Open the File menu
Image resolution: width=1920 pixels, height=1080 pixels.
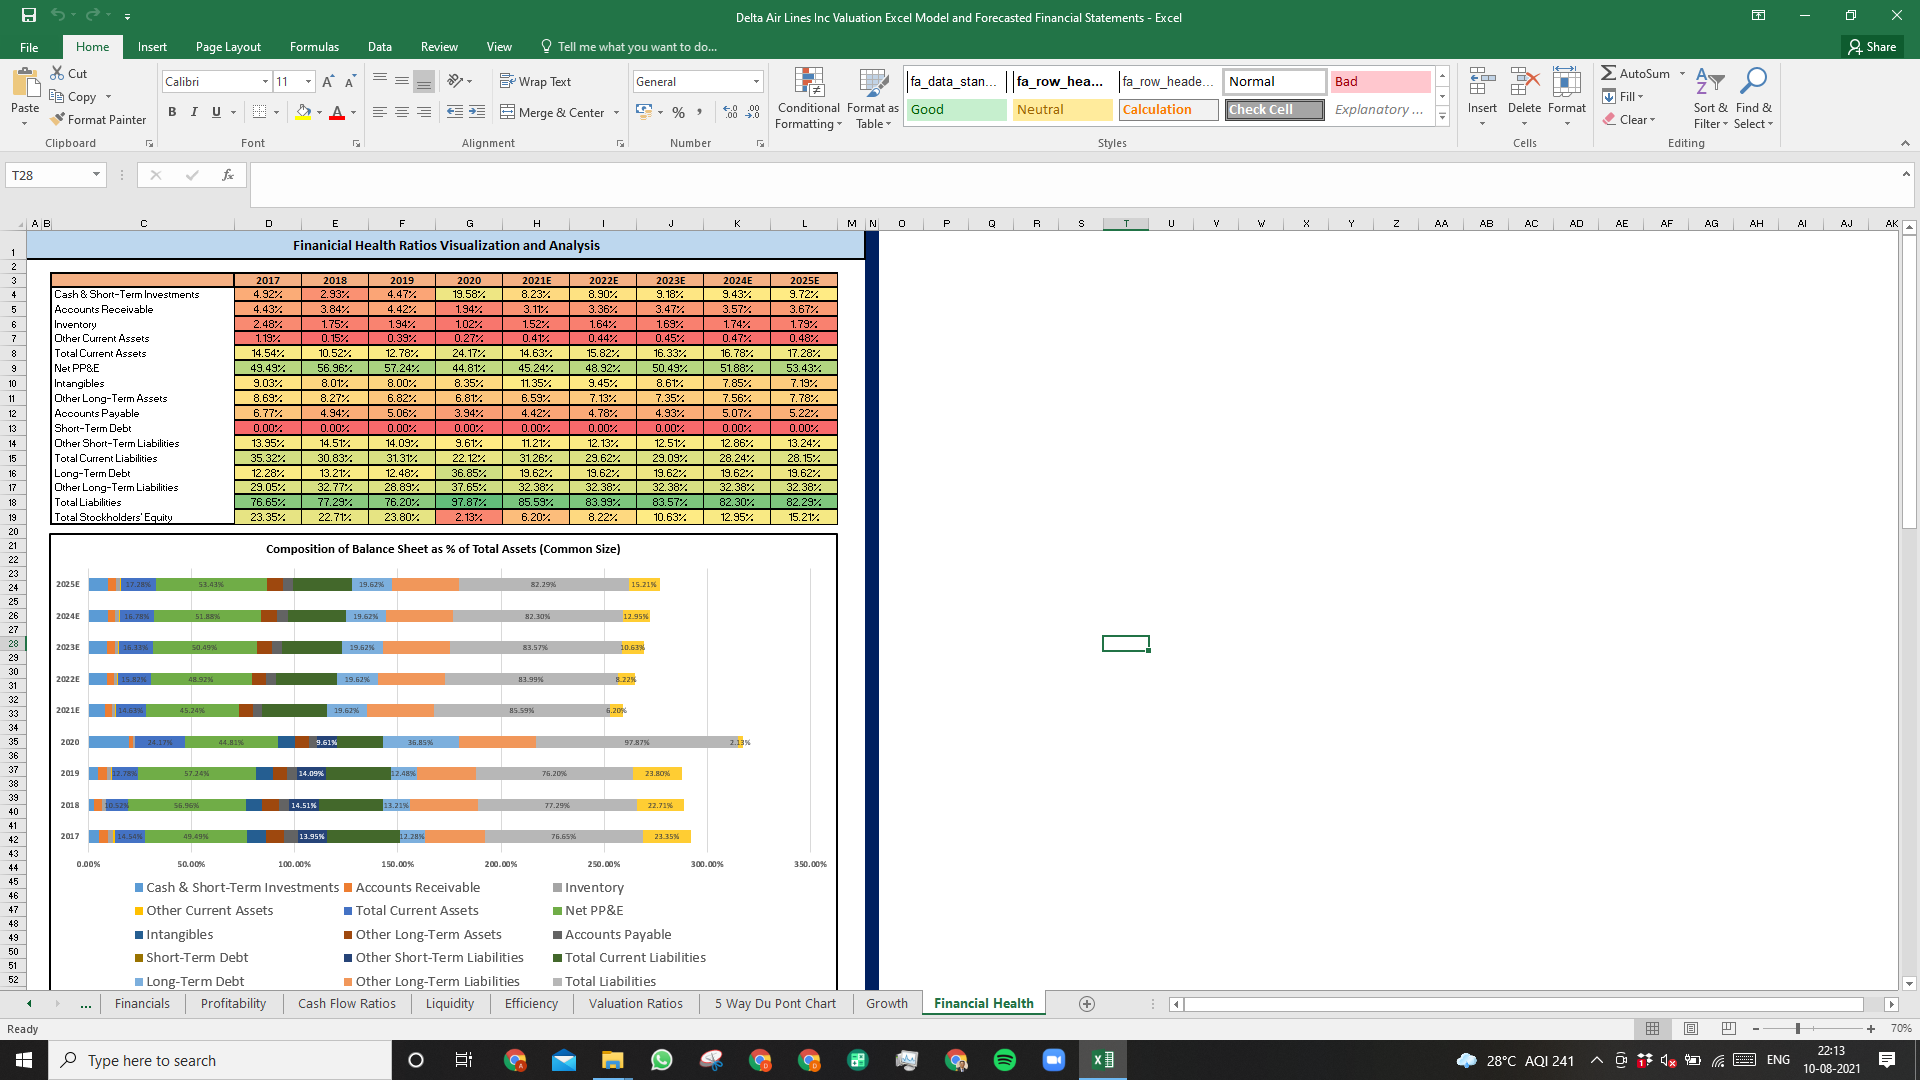(x=30, y=47)
